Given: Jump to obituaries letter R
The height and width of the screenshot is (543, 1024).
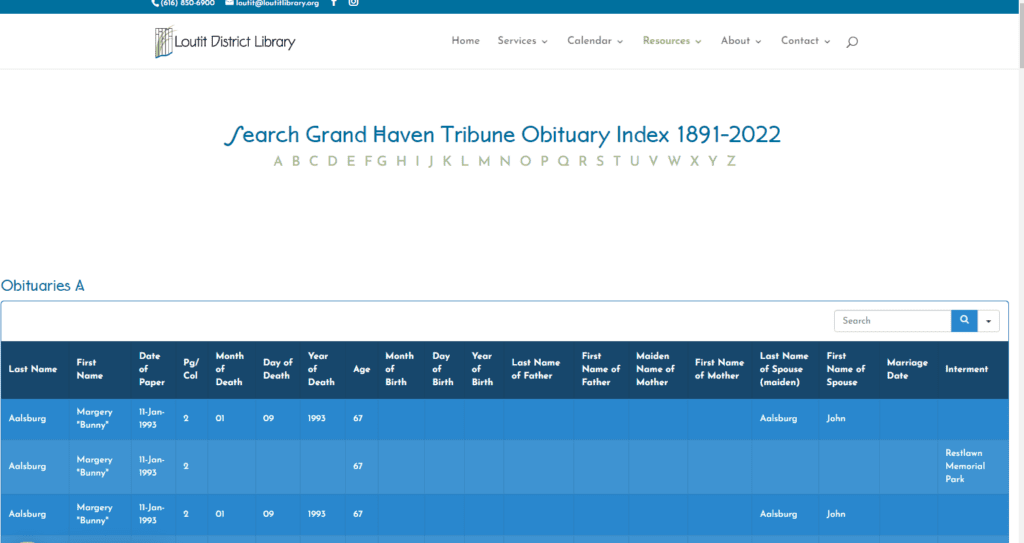Looking at the screenshot, I should pos(583,161).
